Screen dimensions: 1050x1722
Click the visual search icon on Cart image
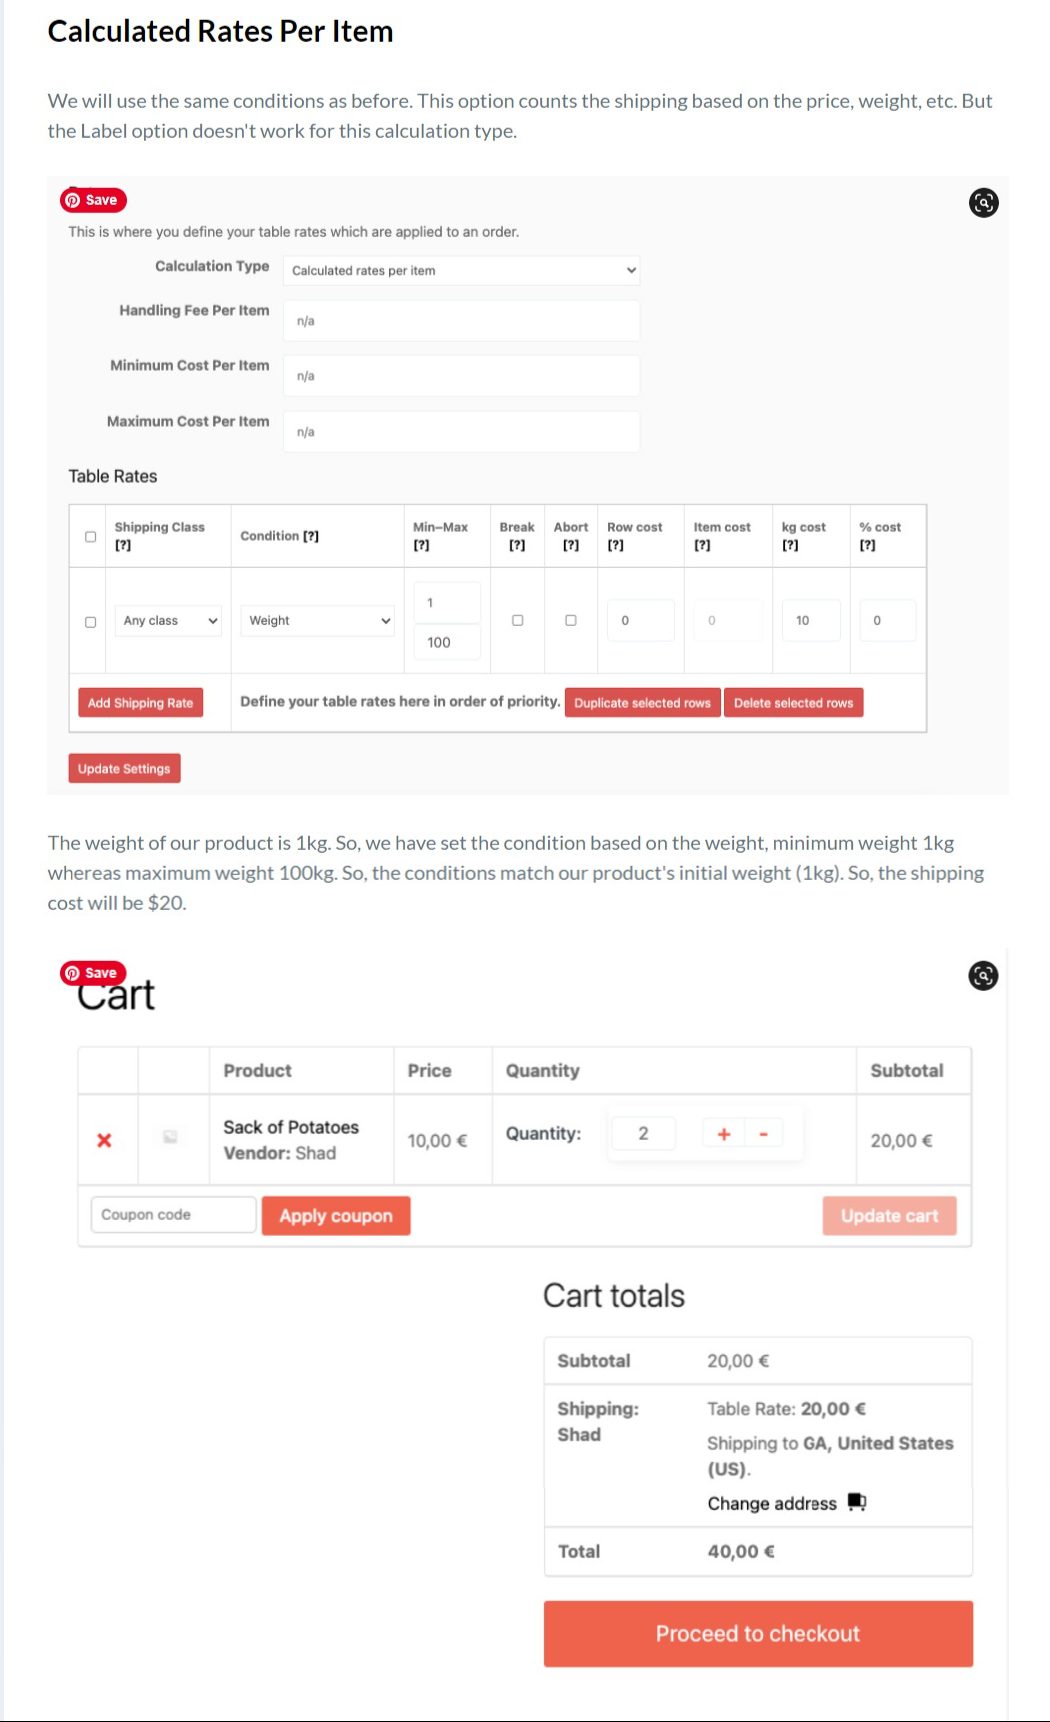(984, 976)
